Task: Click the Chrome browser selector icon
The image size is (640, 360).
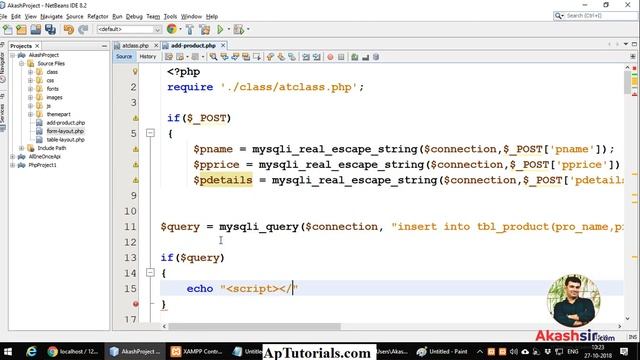Action: pos(171,29)
